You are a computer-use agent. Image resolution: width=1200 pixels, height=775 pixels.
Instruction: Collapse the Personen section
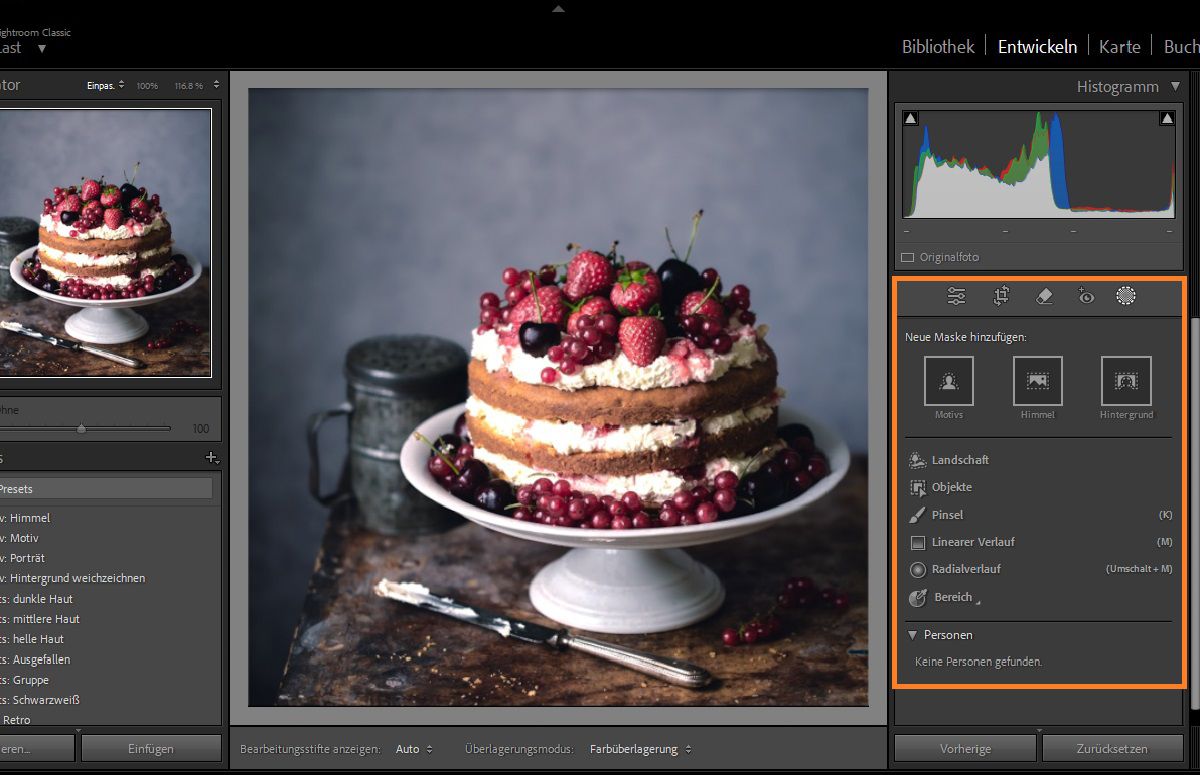pos(913,635)
